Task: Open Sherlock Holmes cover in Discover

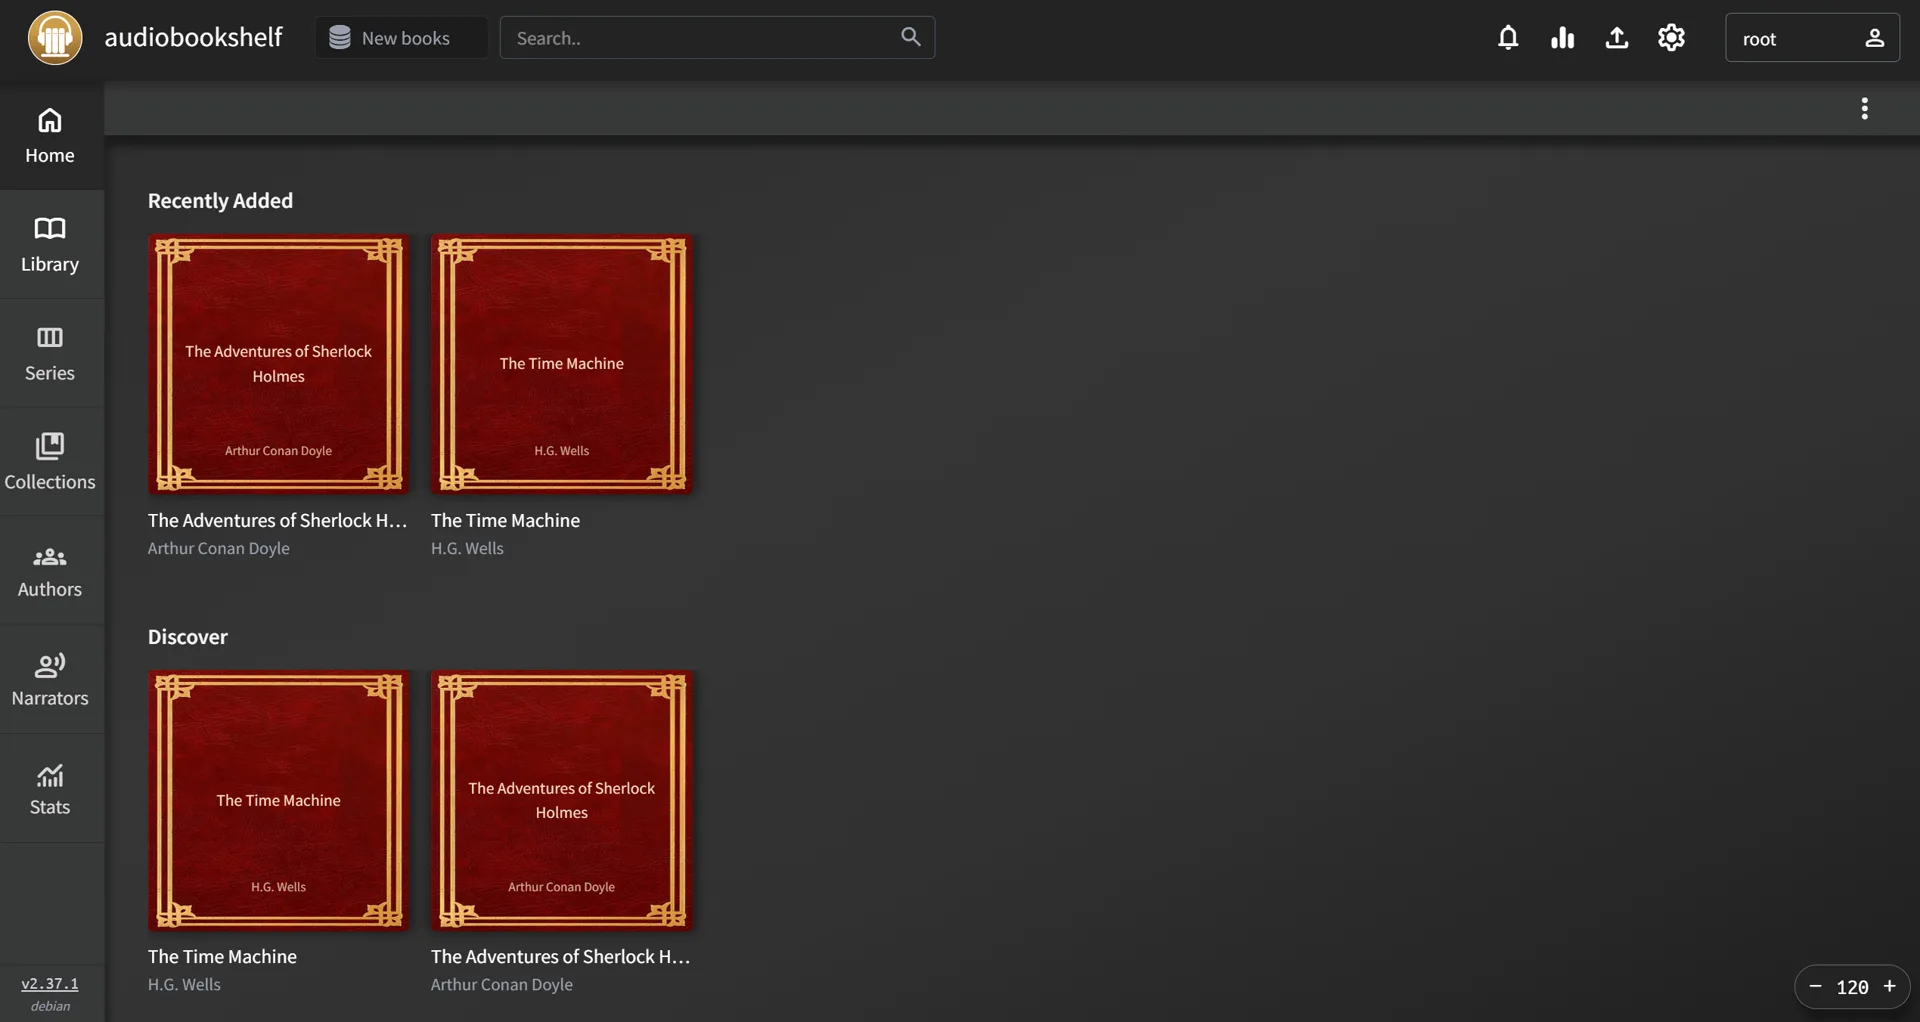Action: pyautogui.click(x=562, y=800)
